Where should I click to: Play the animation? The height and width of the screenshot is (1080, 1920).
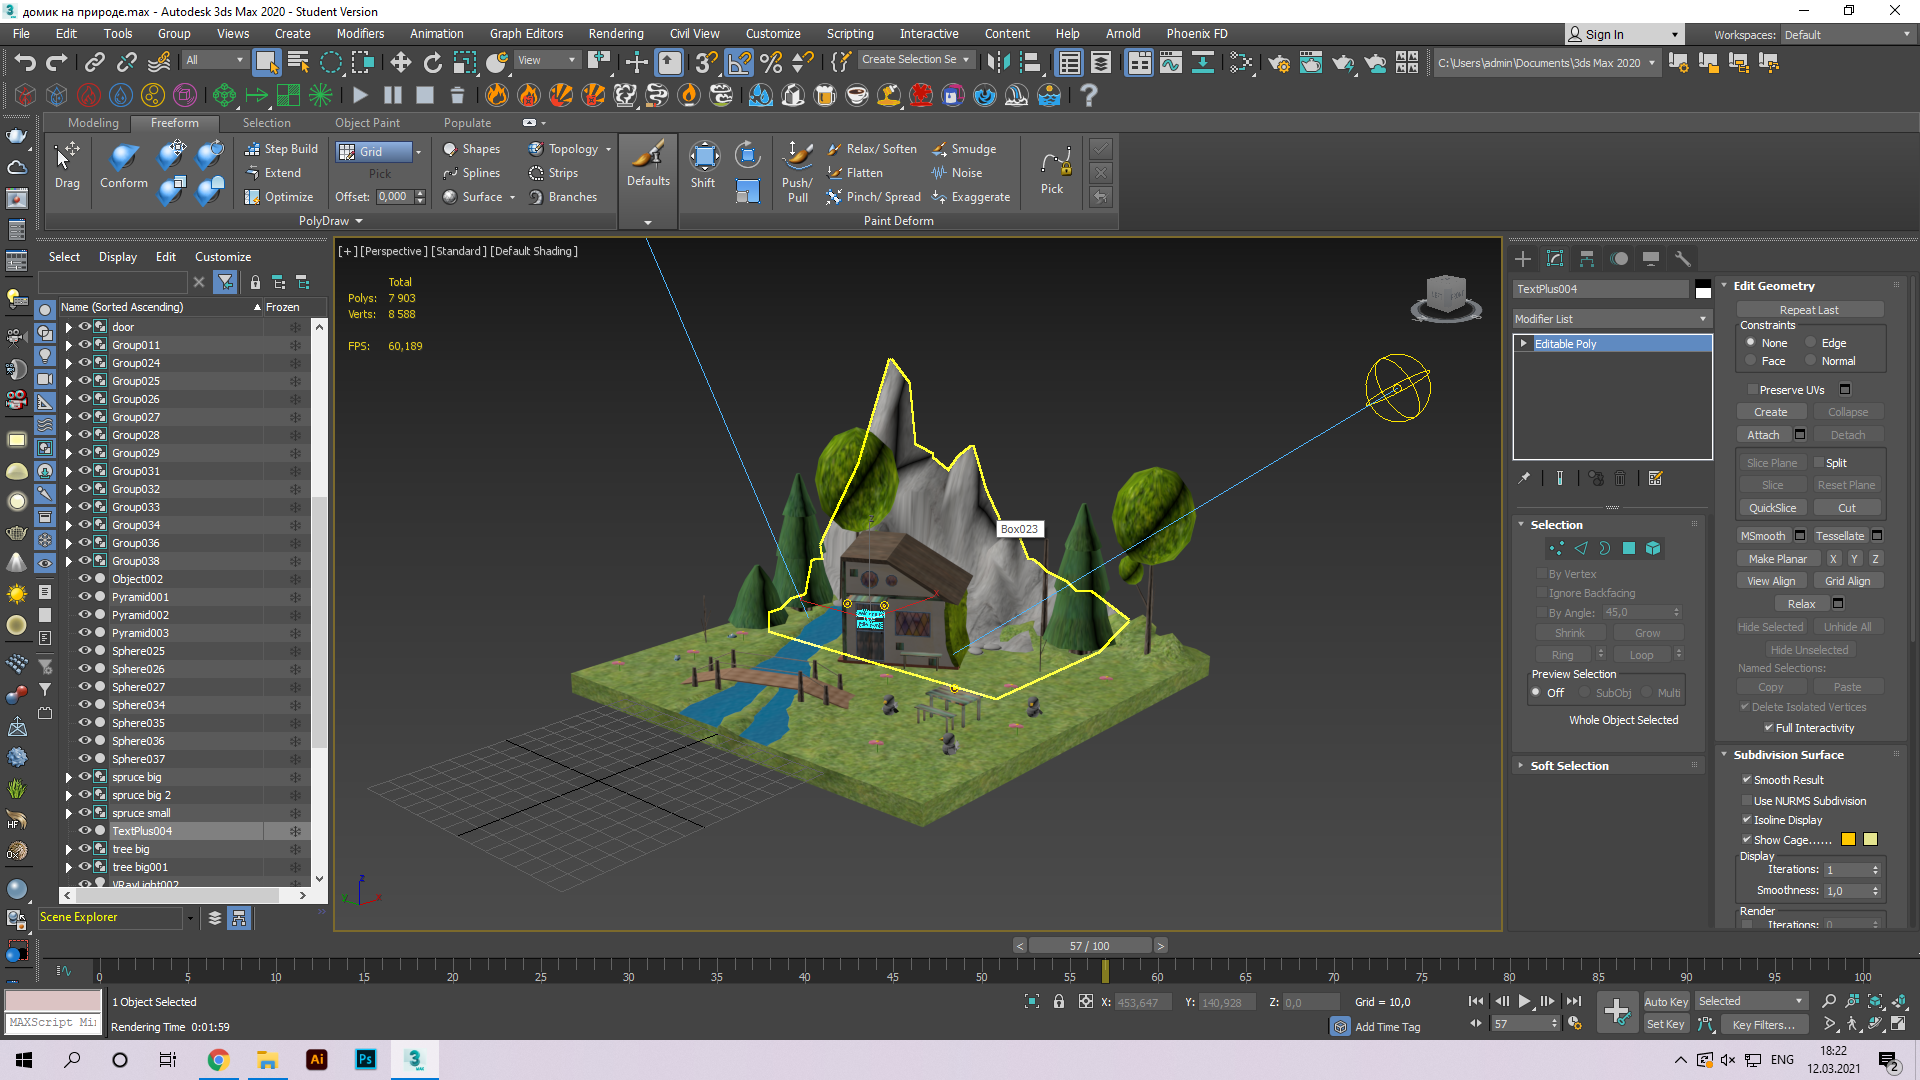tap(1525, 1001)
